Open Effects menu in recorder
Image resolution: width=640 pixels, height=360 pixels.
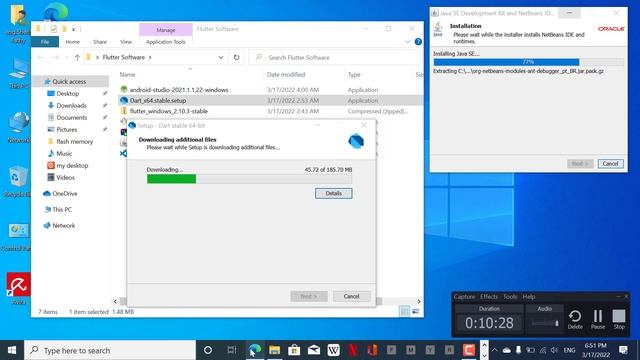(x=489, y=297)
